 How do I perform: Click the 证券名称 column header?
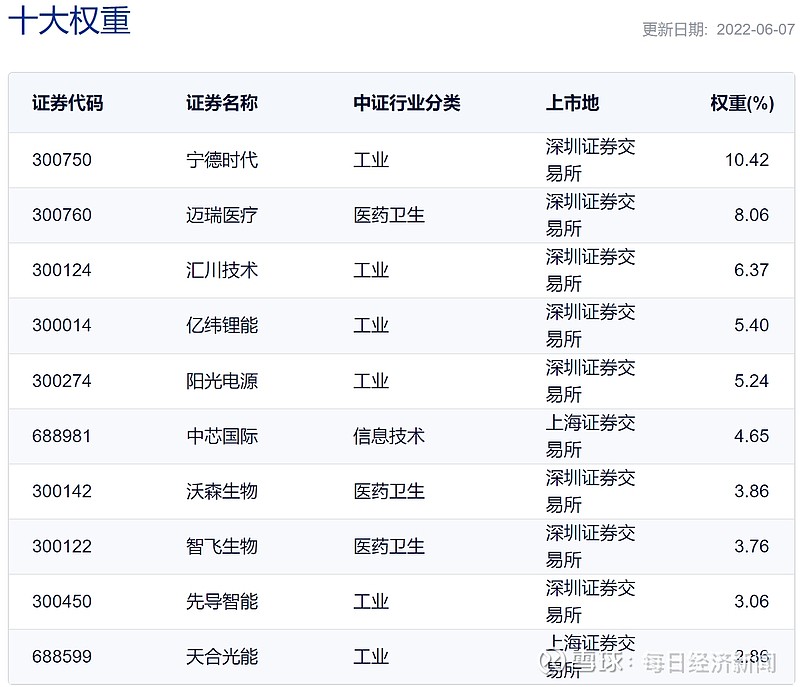[222, 103]
